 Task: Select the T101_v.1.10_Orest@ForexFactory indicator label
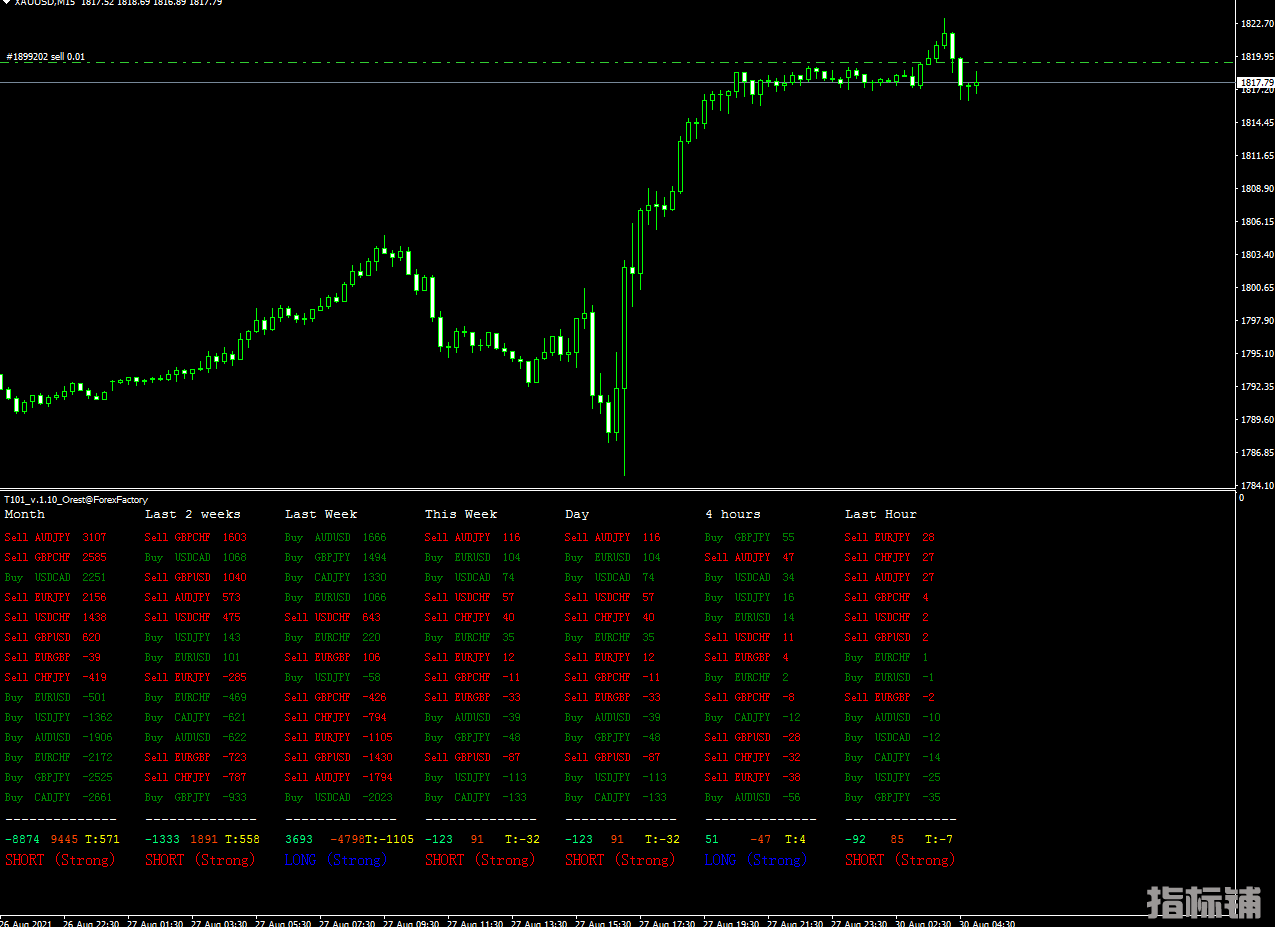pos(76,499)
